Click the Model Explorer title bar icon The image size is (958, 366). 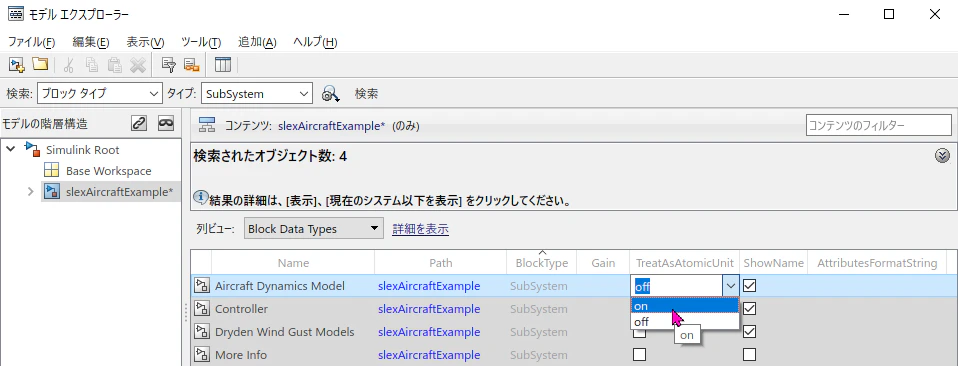[x=16, y=14]
